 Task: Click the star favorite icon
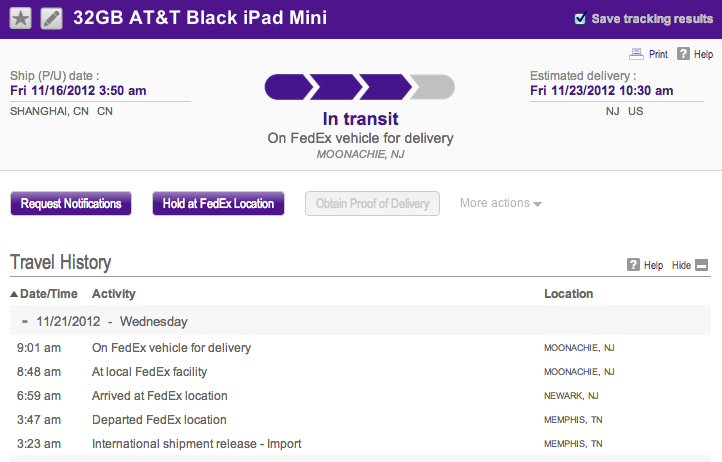point(21,18)
